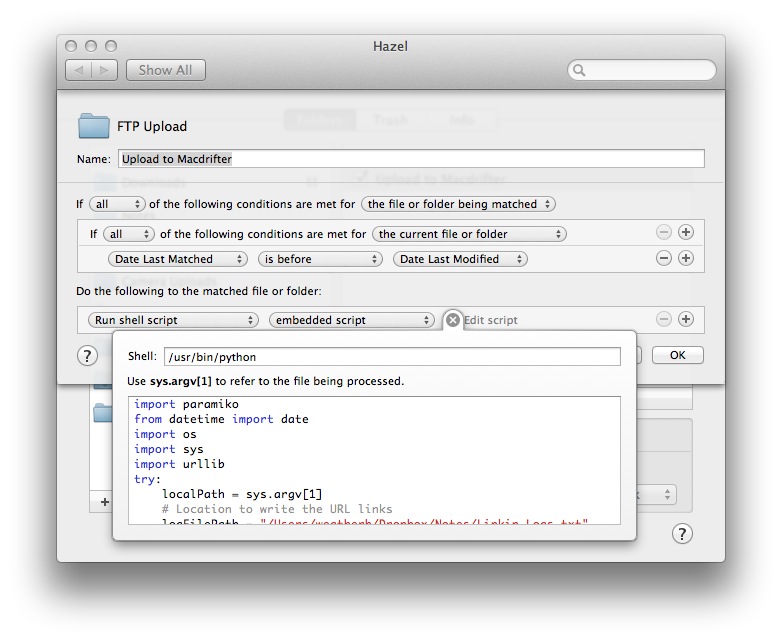The height and width of the screenshot is (641, 782).
Task: Remove the Date Last Matched condition row
Action: click(663, 258)
